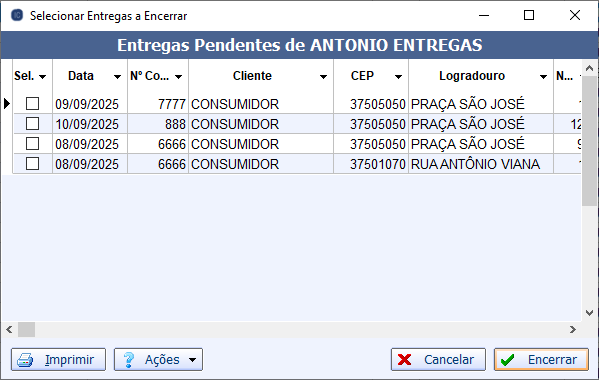The height and width of the screenshot is (380, 599).
Task: Click the left arrow of the horizontal scrollbar
Action: pyautogui.click(x=10, y=329)
